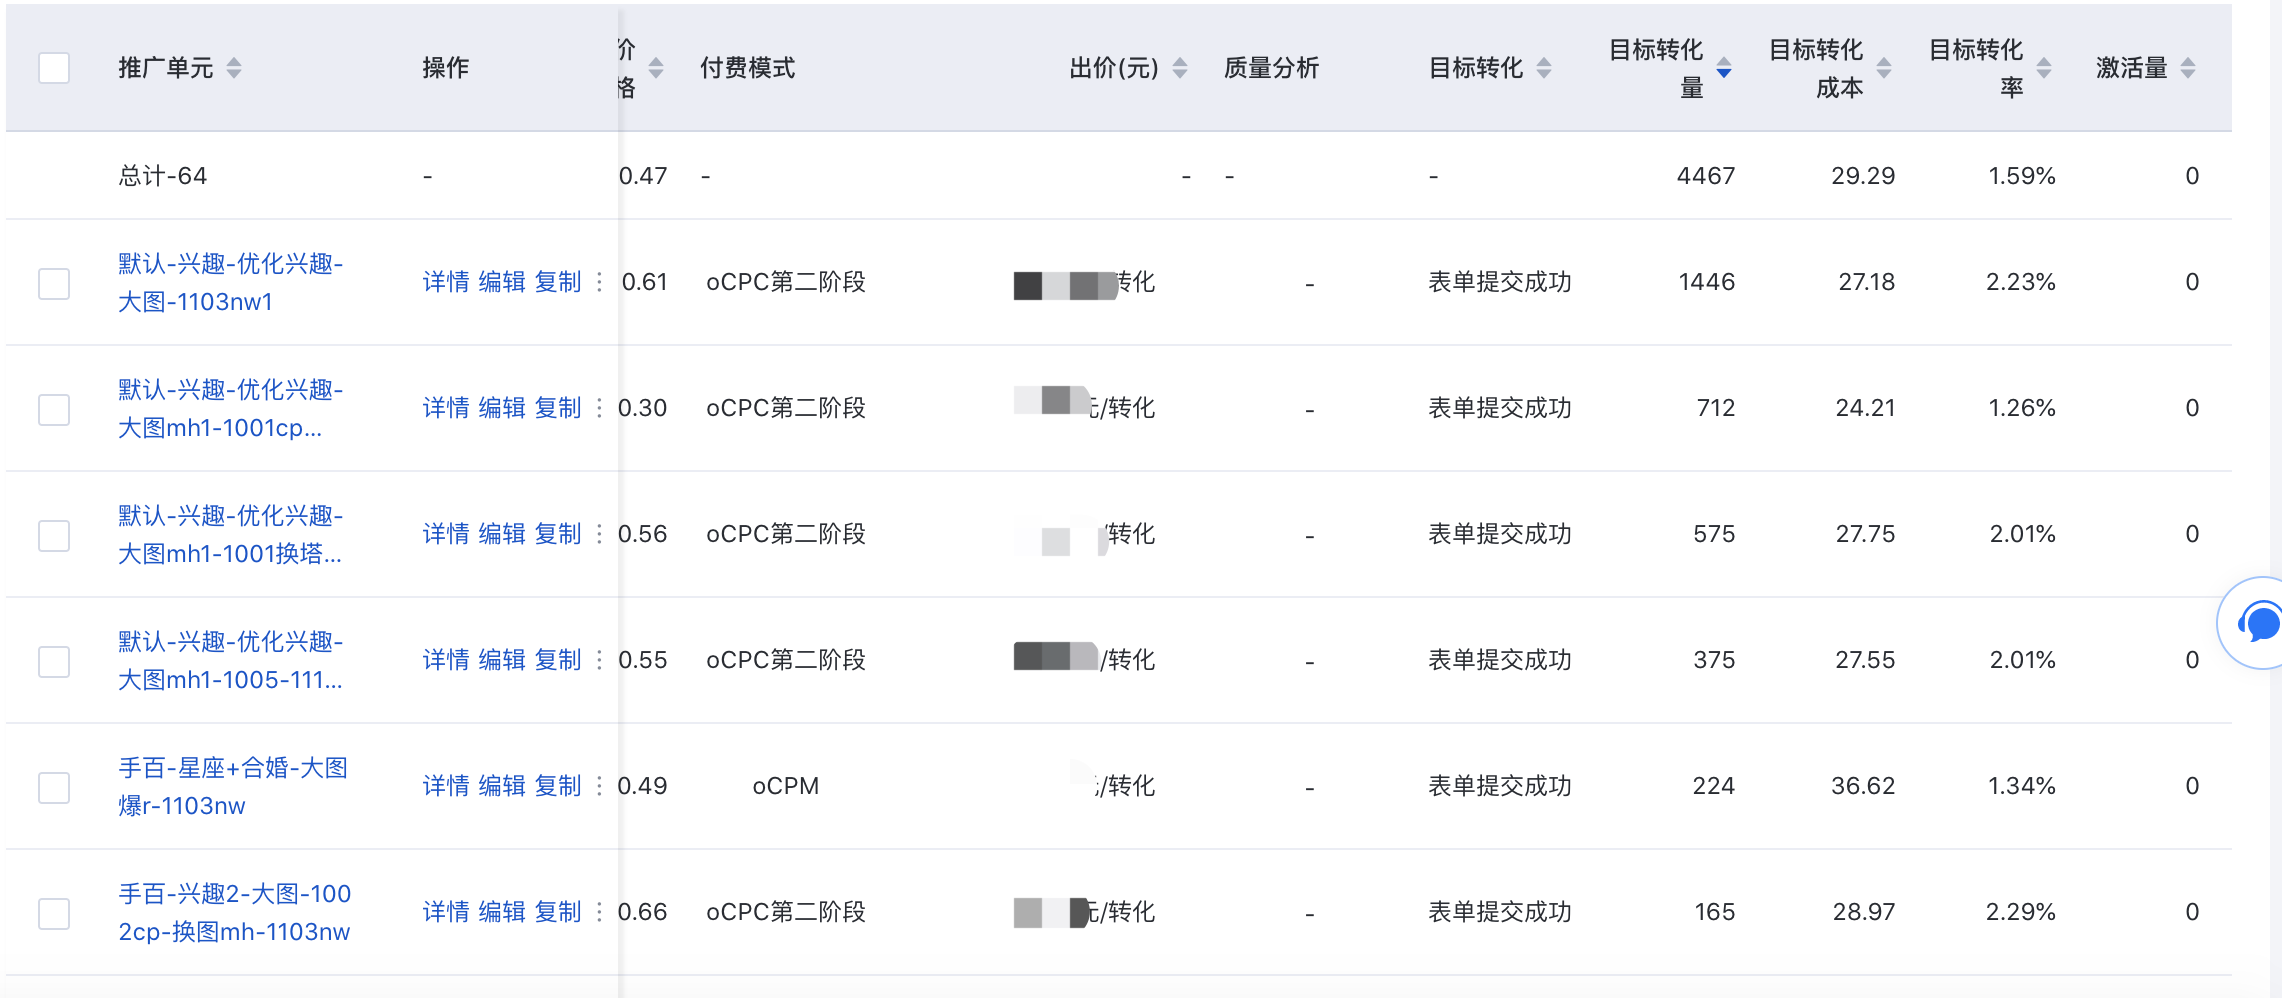Show more actions for 手百-兴趣2-大图 row
The image size is (2282, 998).
599,912
